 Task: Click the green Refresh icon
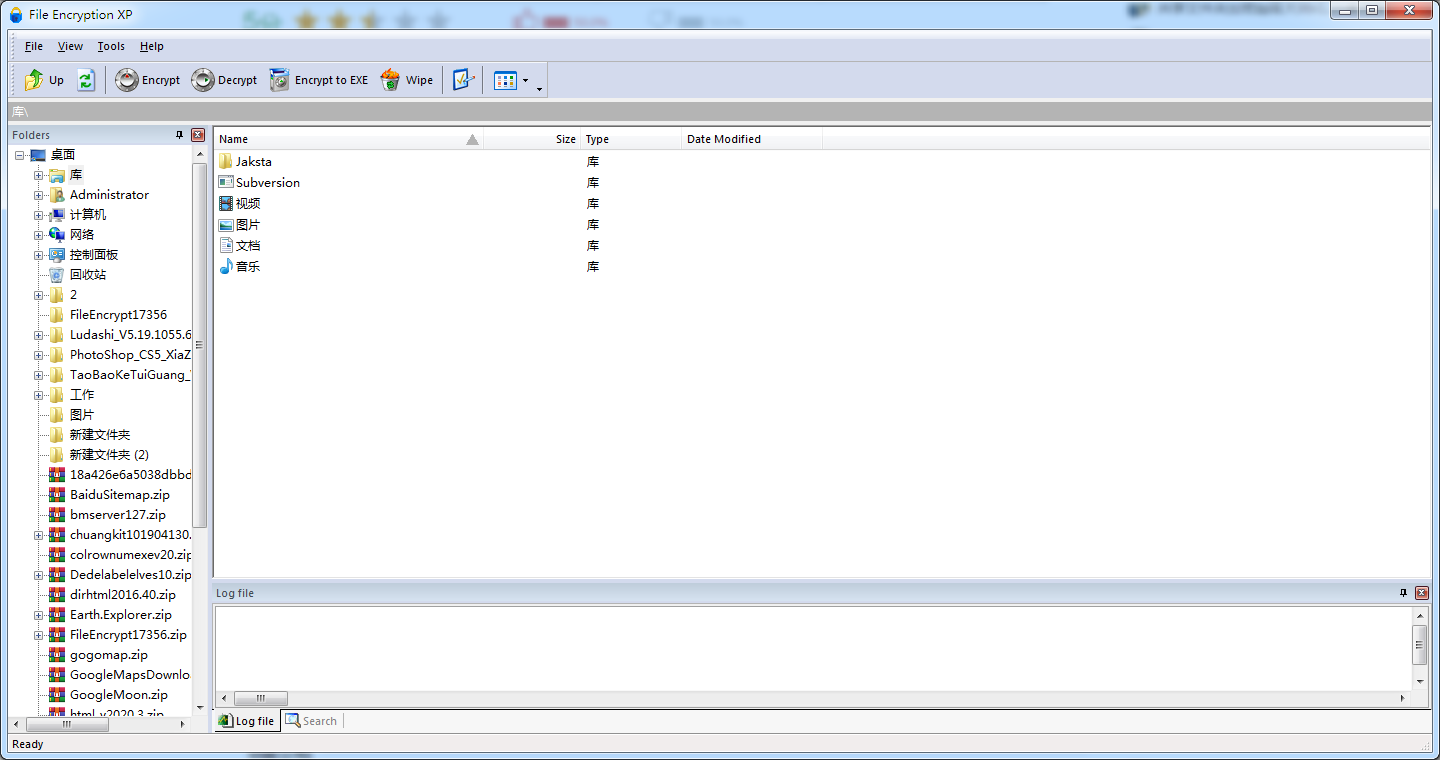86,80
